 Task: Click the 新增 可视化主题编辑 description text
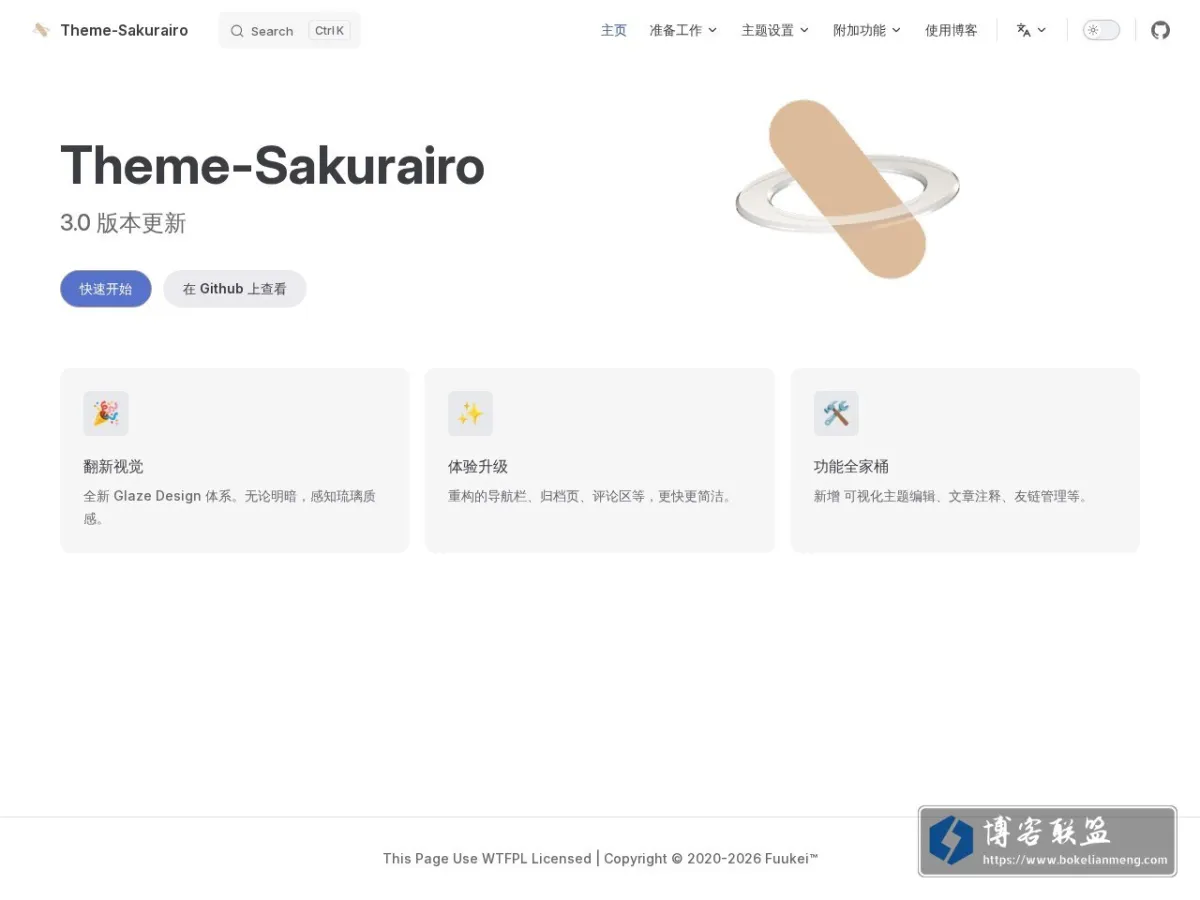(951, 496)
